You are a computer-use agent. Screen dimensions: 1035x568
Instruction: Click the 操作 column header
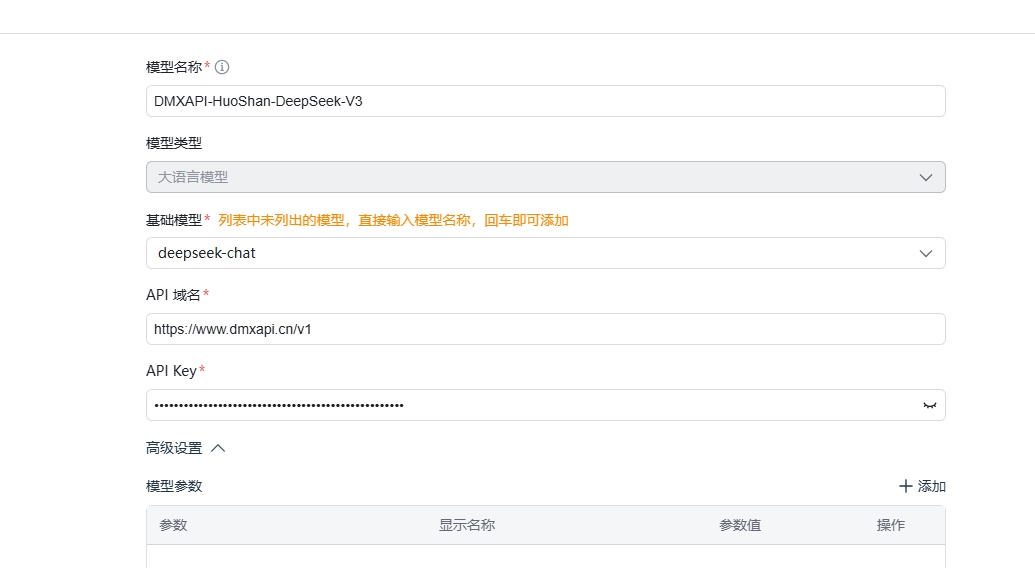[x=890, y=525]
